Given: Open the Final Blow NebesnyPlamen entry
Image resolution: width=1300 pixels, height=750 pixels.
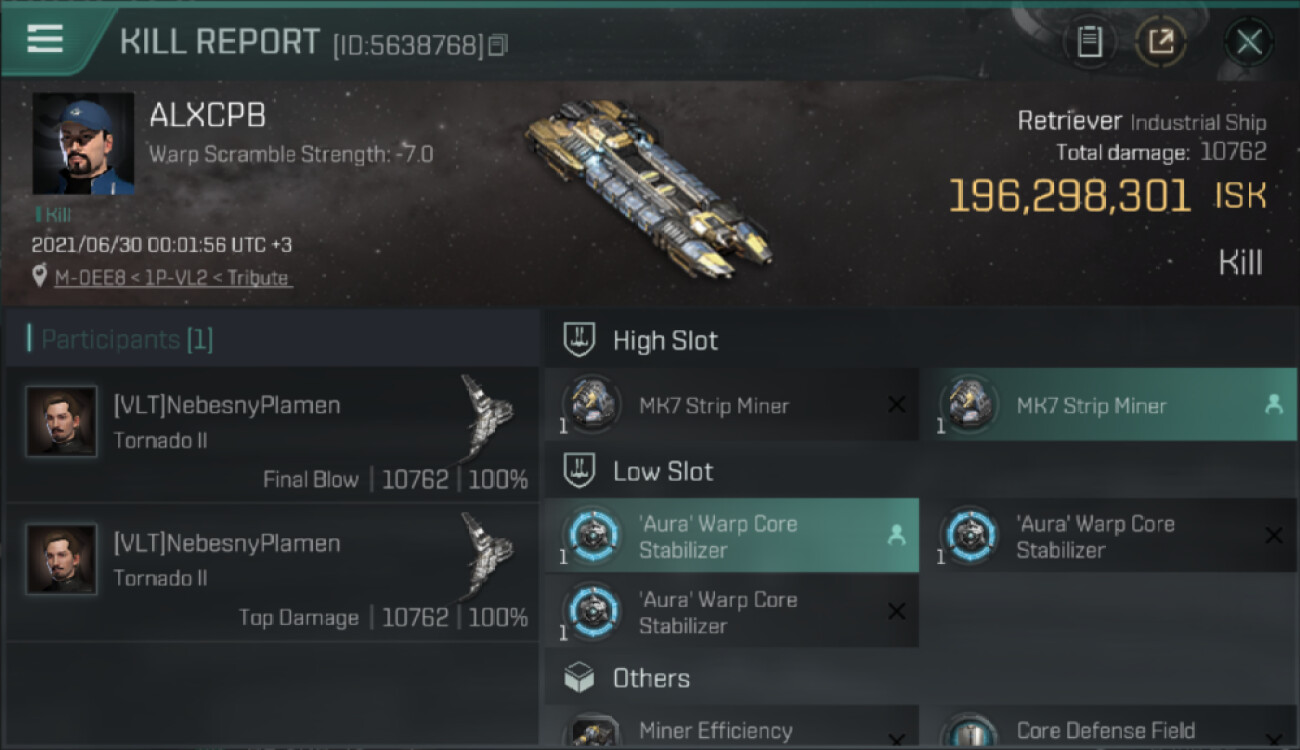Looking at the screenshot, I should pyautogui.click(x=272, y=434).
